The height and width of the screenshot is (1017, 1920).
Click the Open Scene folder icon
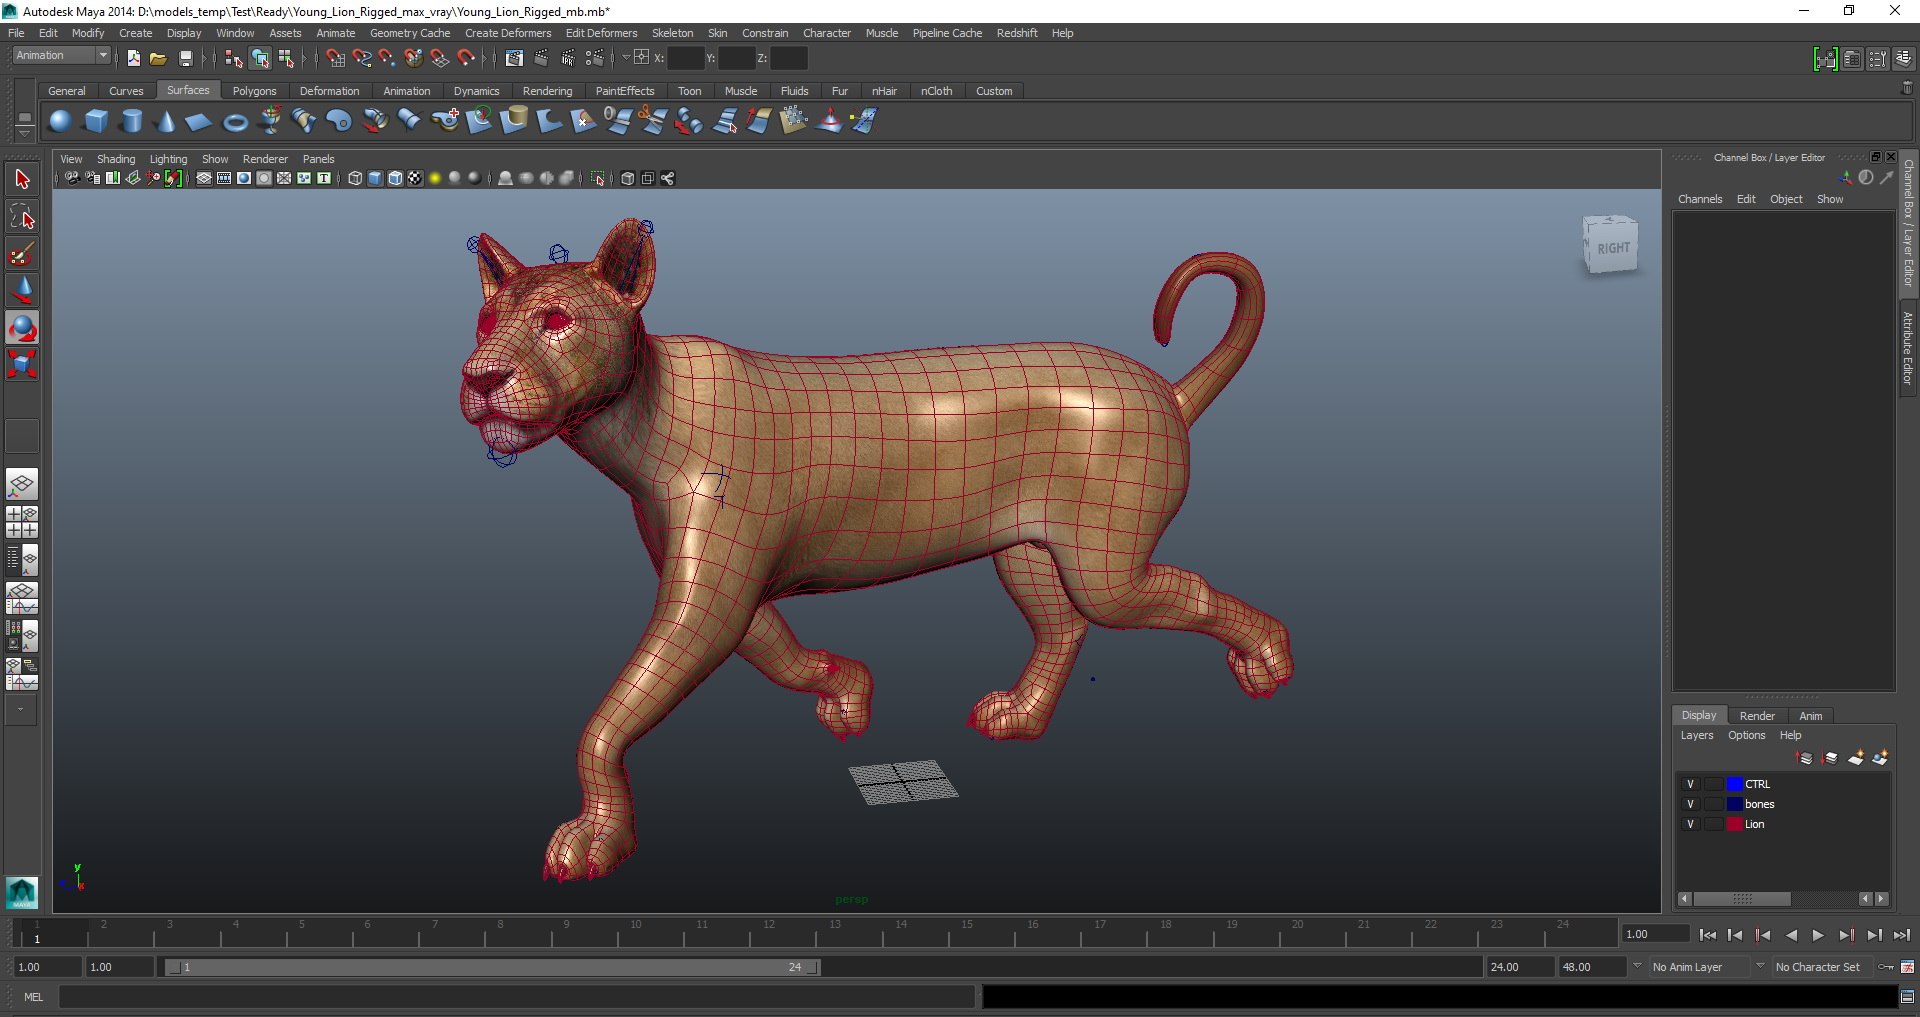pos(158,58)
